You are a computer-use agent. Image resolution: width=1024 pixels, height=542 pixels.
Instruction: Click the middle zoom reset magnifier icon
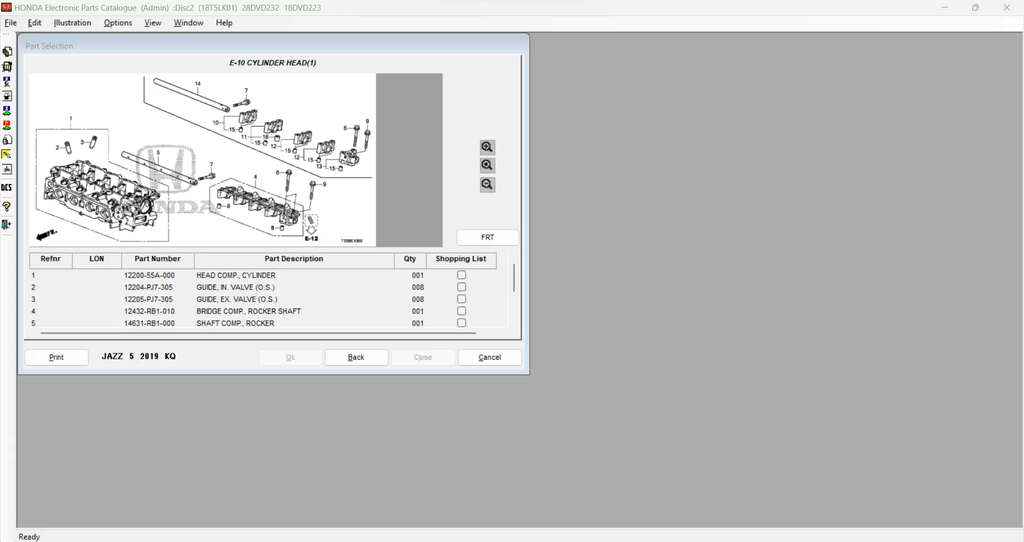click(x=487, y=166)
